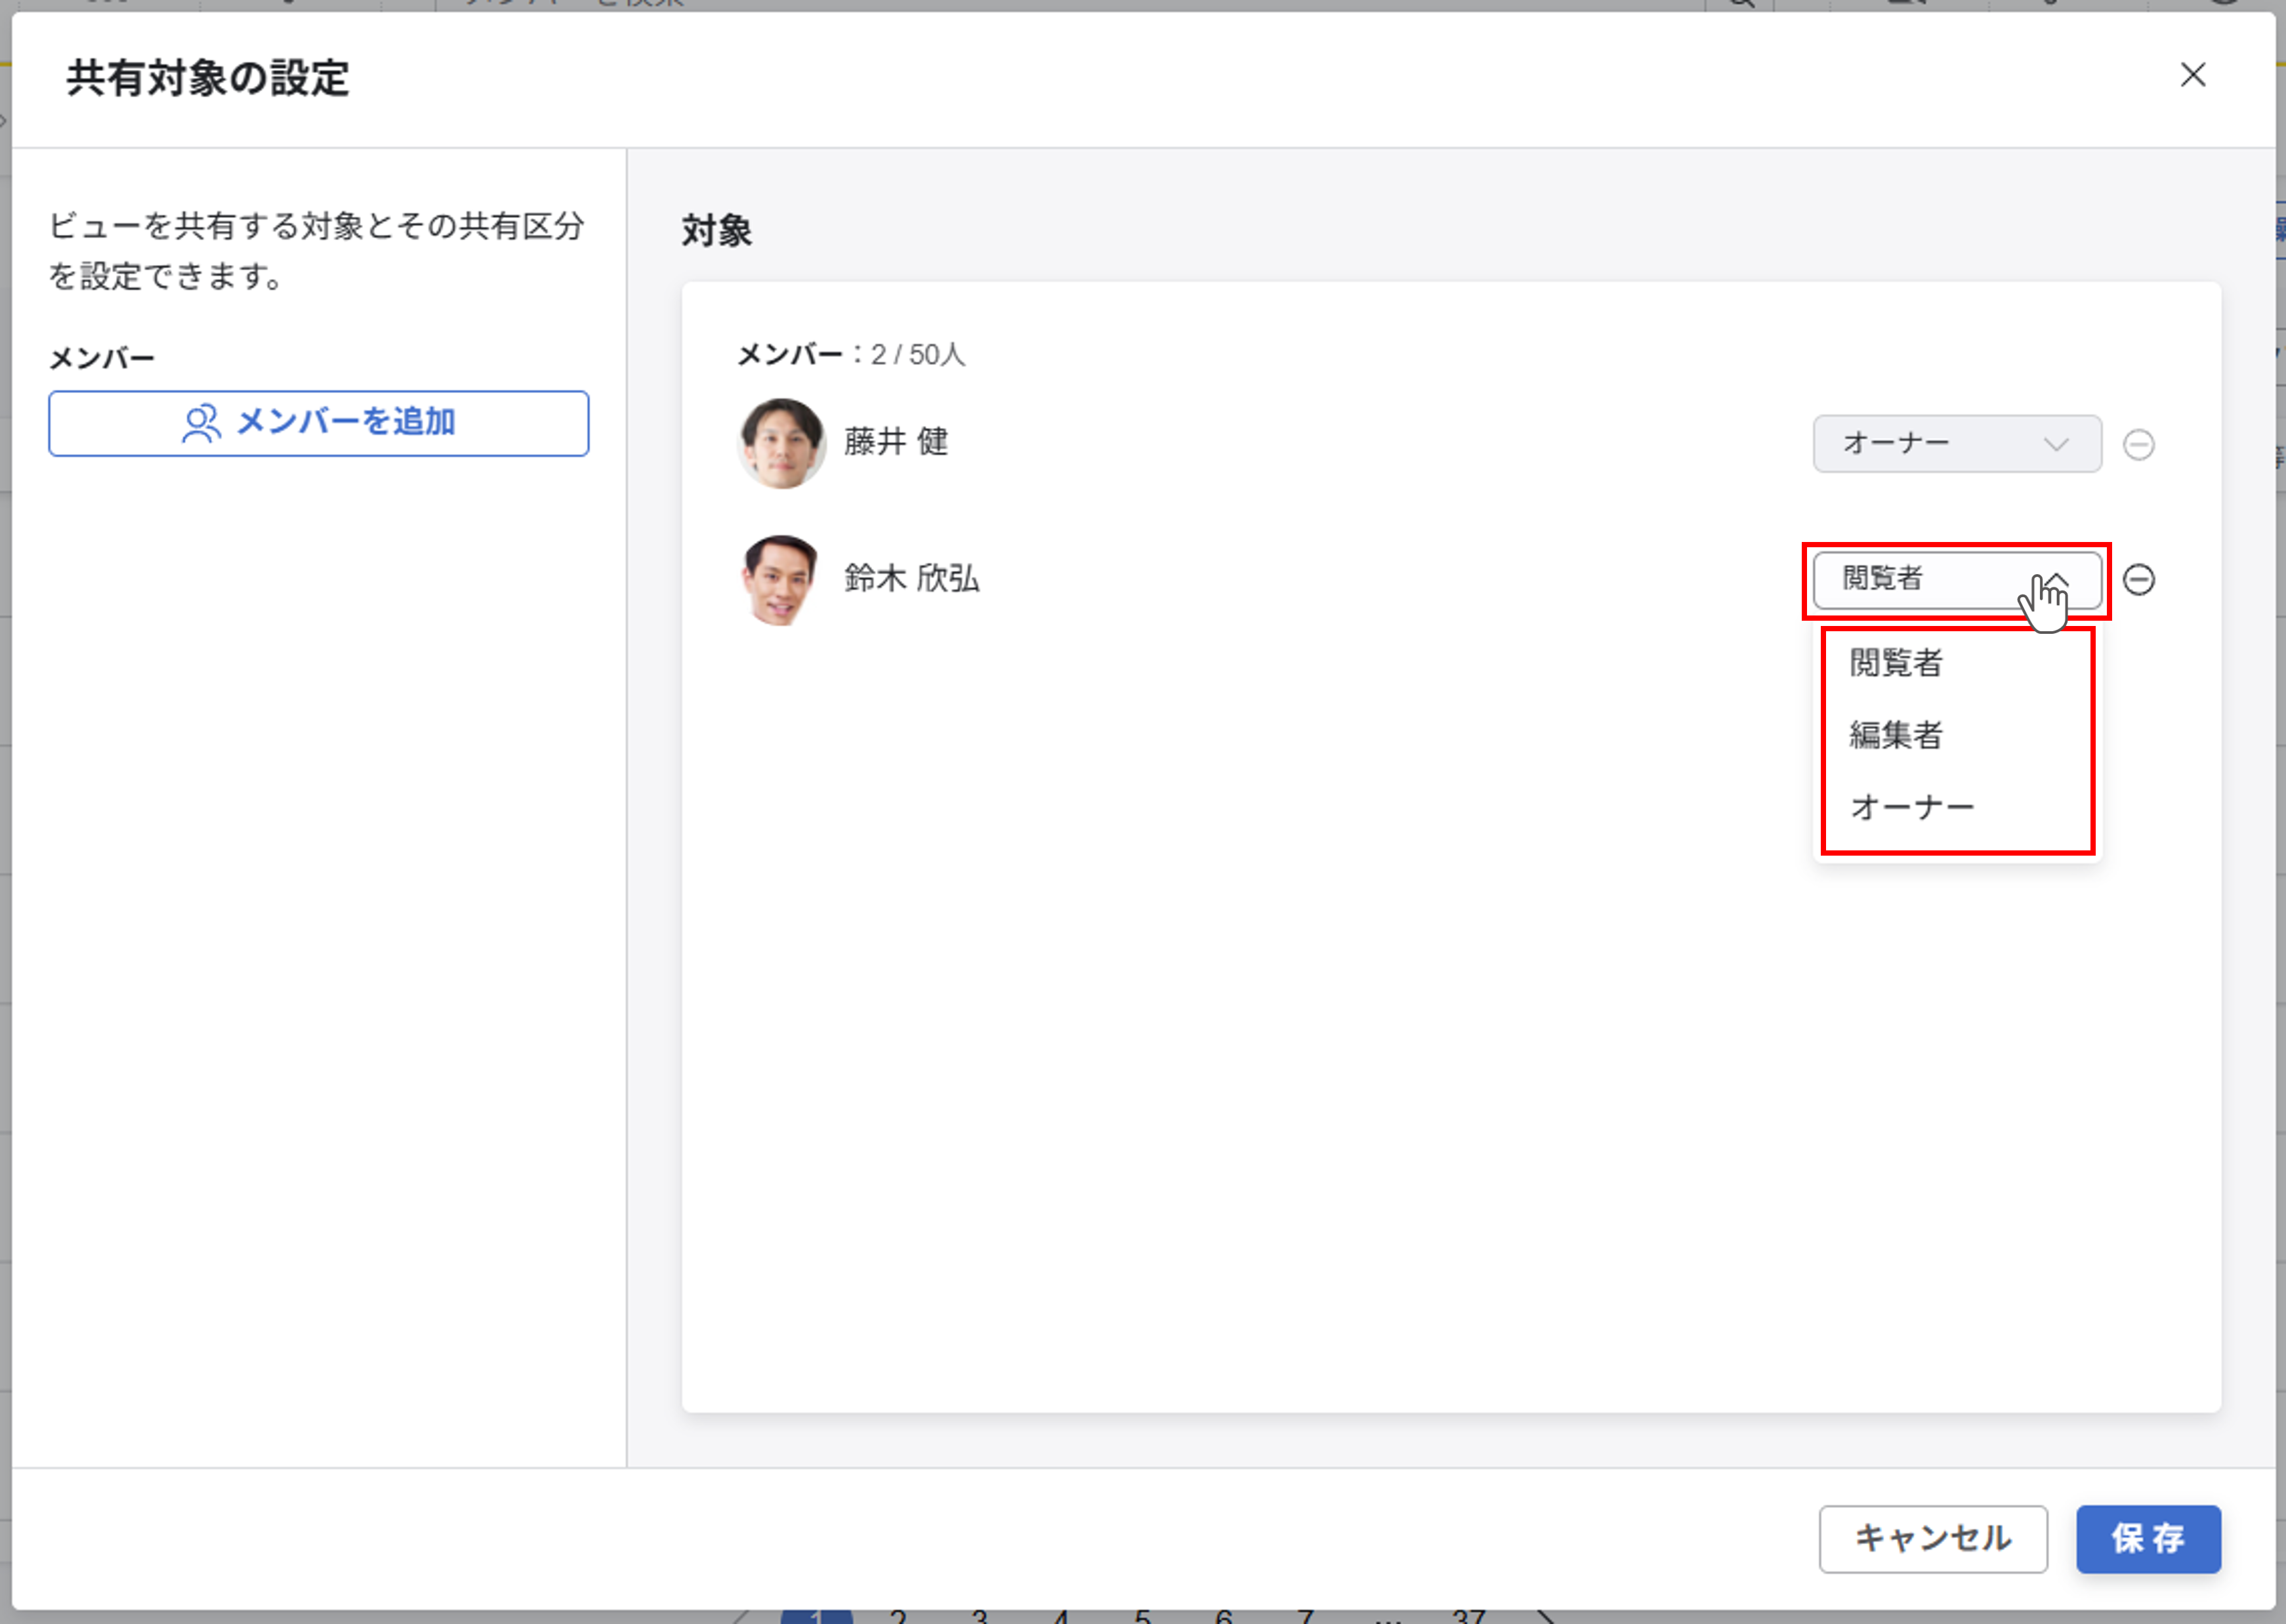Click the name 藤井 健
The height and width of the screenshot is (1624, 2286).
click(x=895, y=441)
